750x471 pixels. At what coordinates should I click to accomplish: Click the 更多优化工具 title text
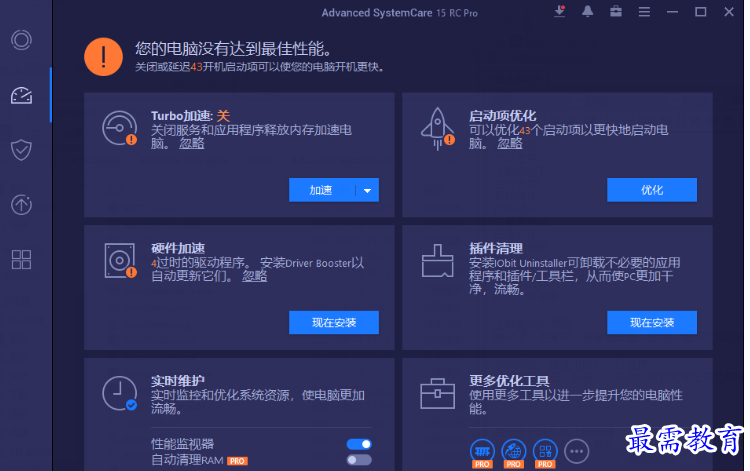(x=509, y=381)
